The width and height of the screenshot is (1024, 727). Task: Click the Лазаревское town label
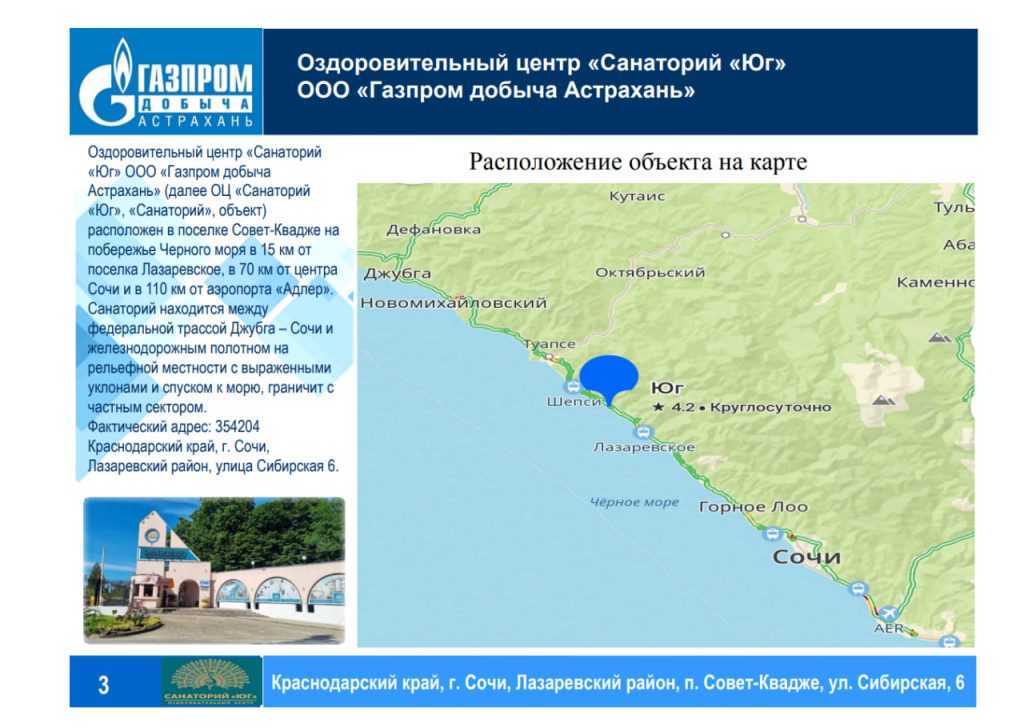(x=643, y=447)
